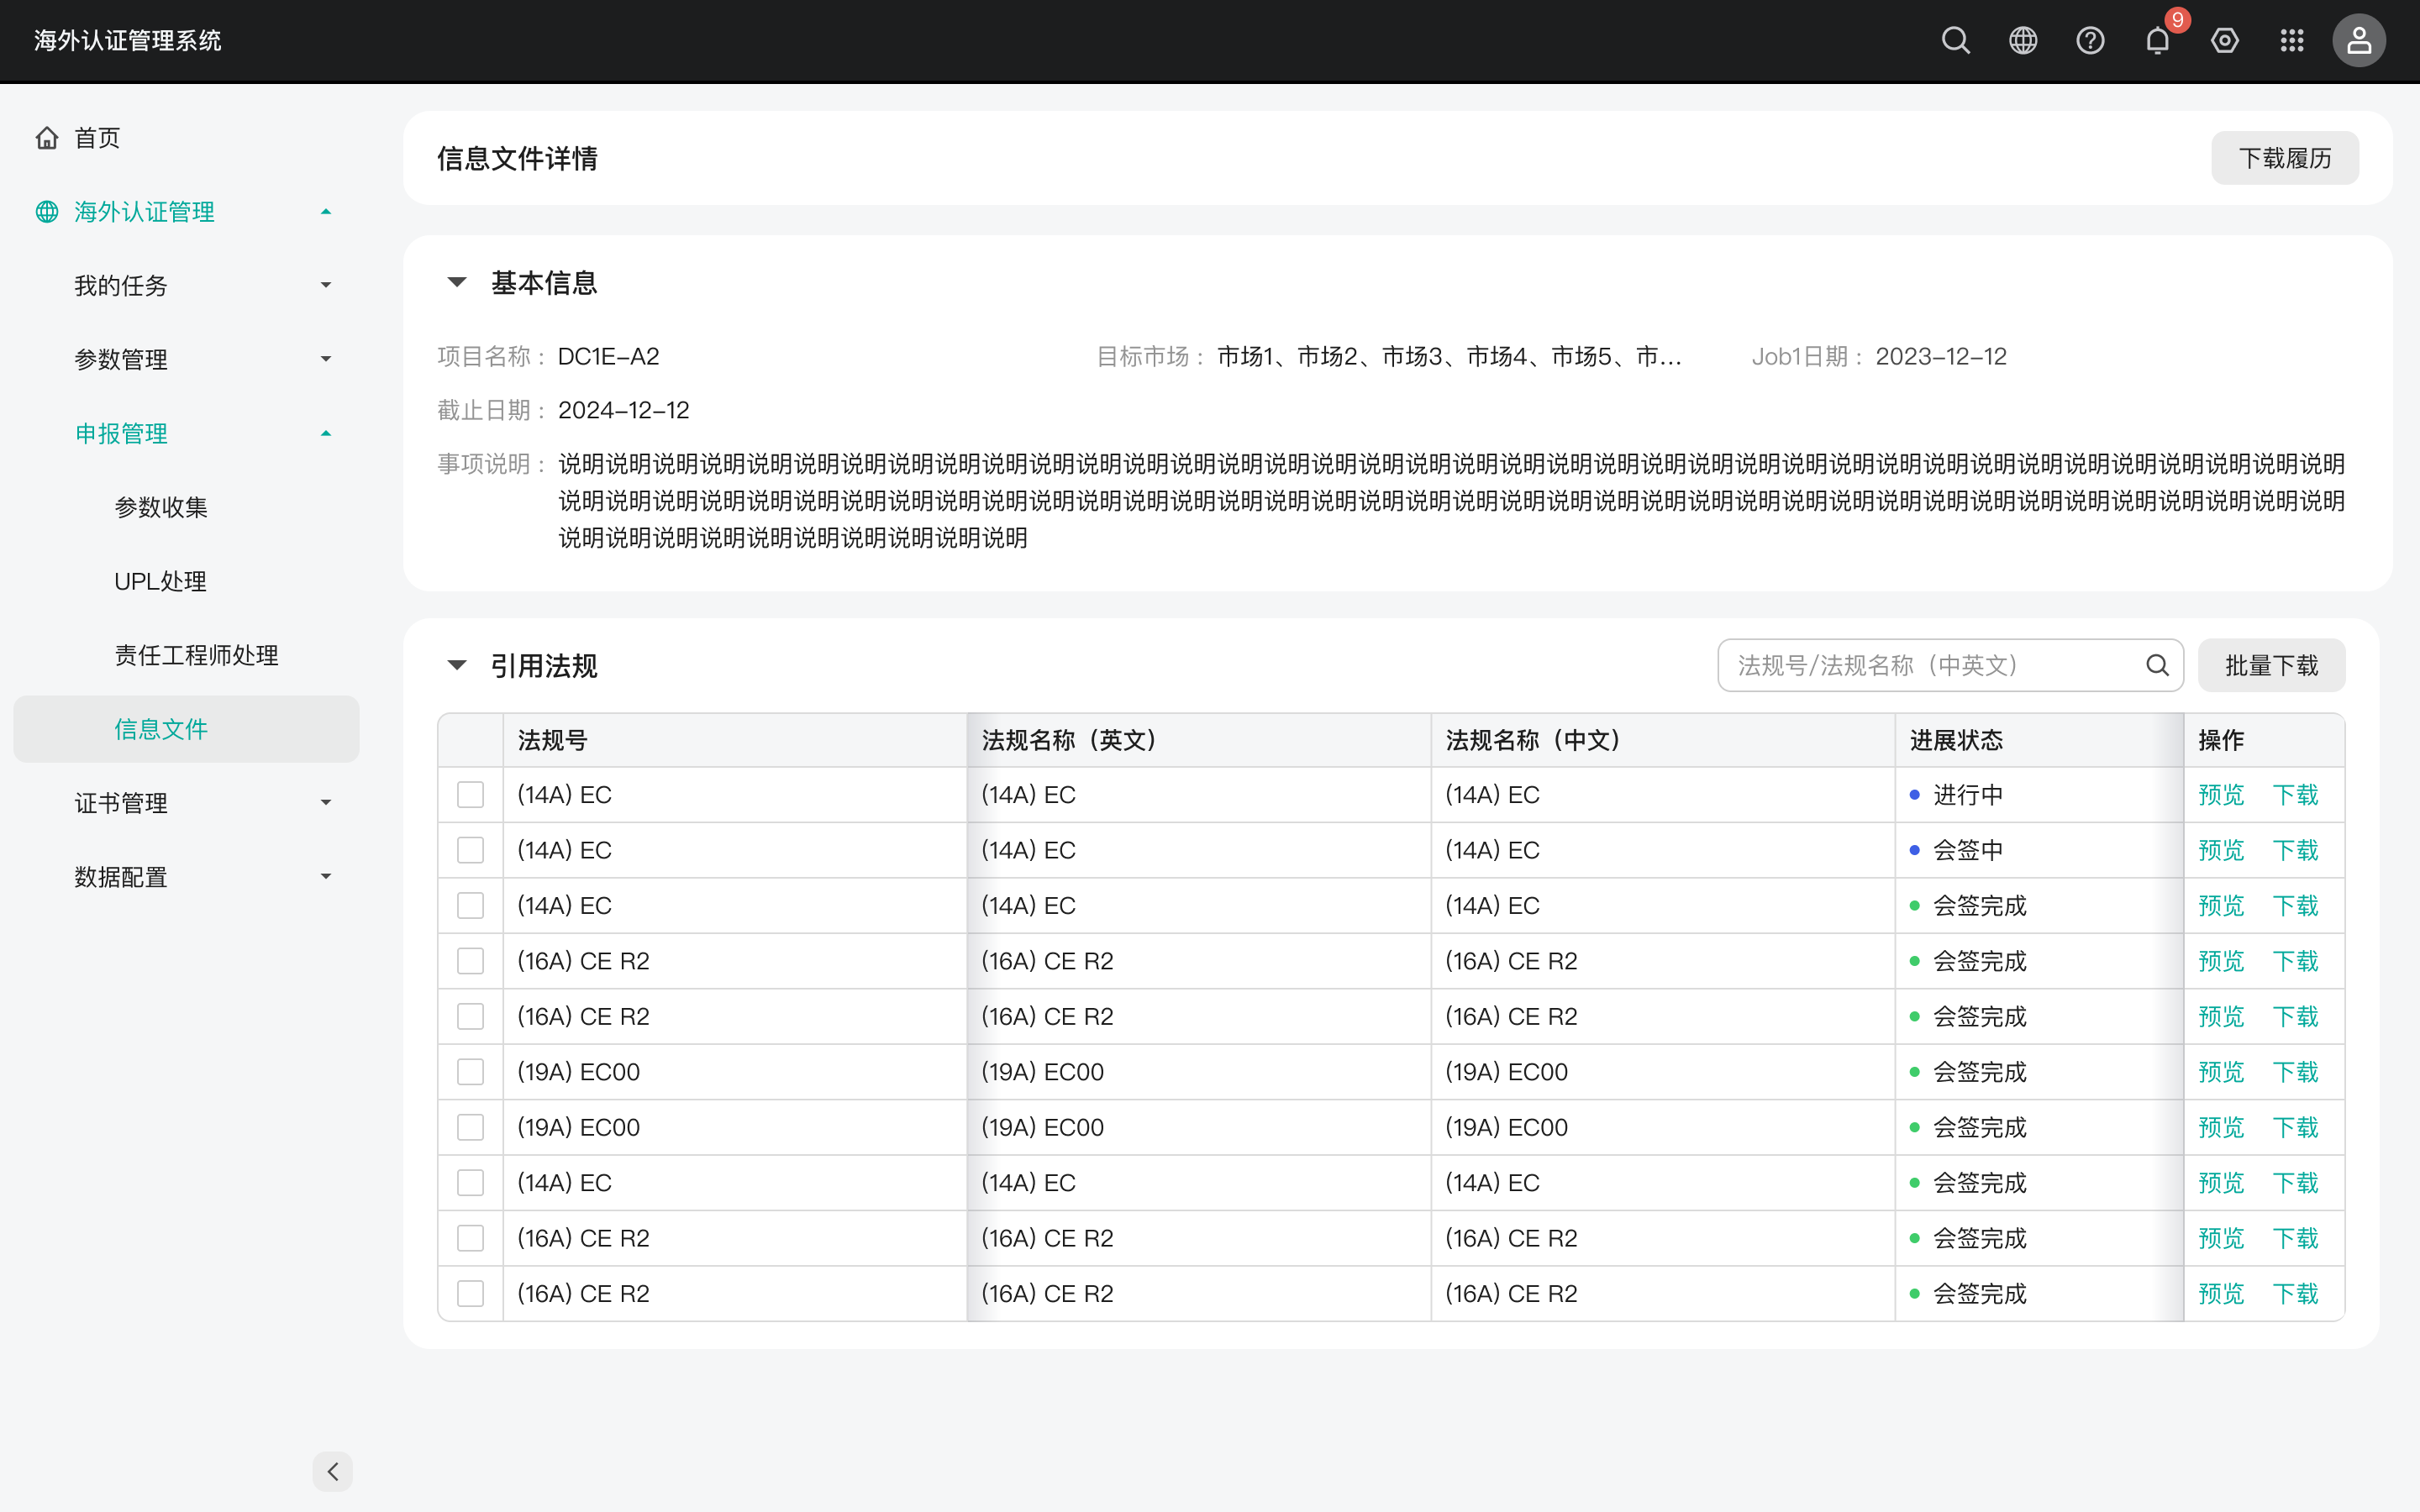Collapse the 申报管理 menu arrow
This screenshot has height=1512, width=2420.
tap(326, 433)
